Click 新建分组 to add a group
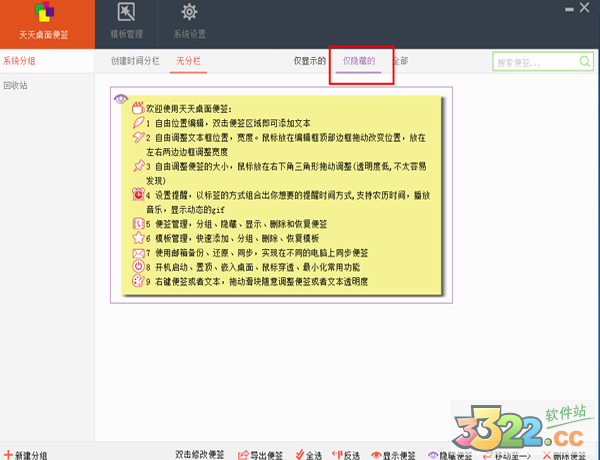This screenshot has width=600, height=460. tap(25, 455)
